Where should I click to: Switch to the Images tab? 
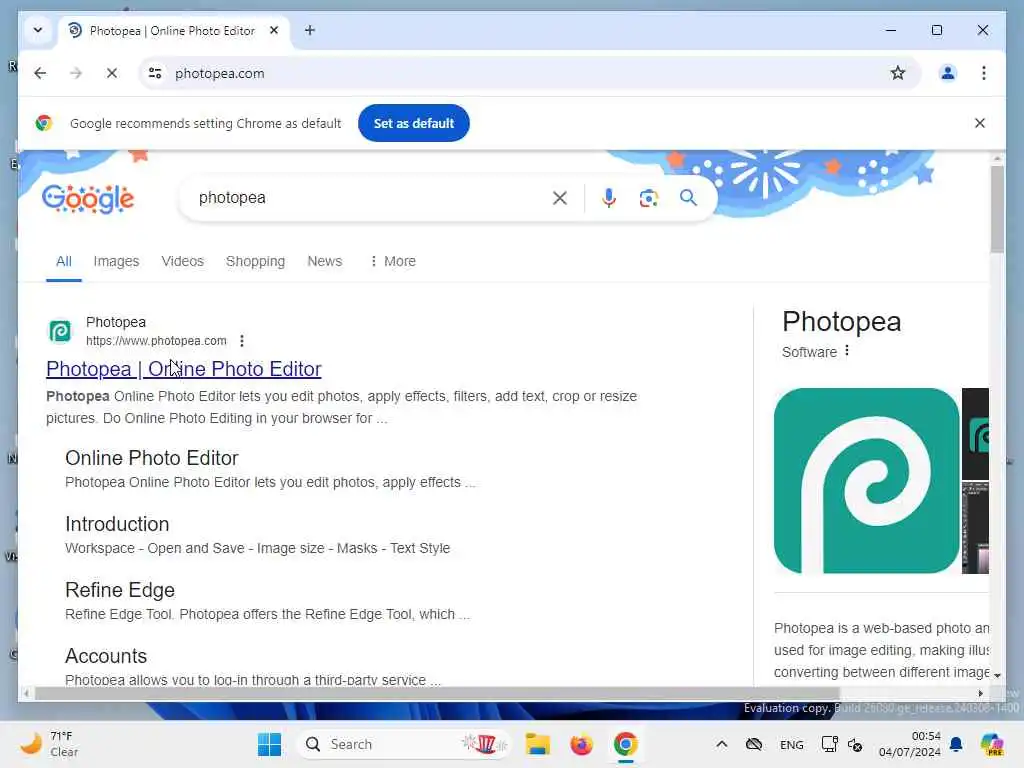116,261
